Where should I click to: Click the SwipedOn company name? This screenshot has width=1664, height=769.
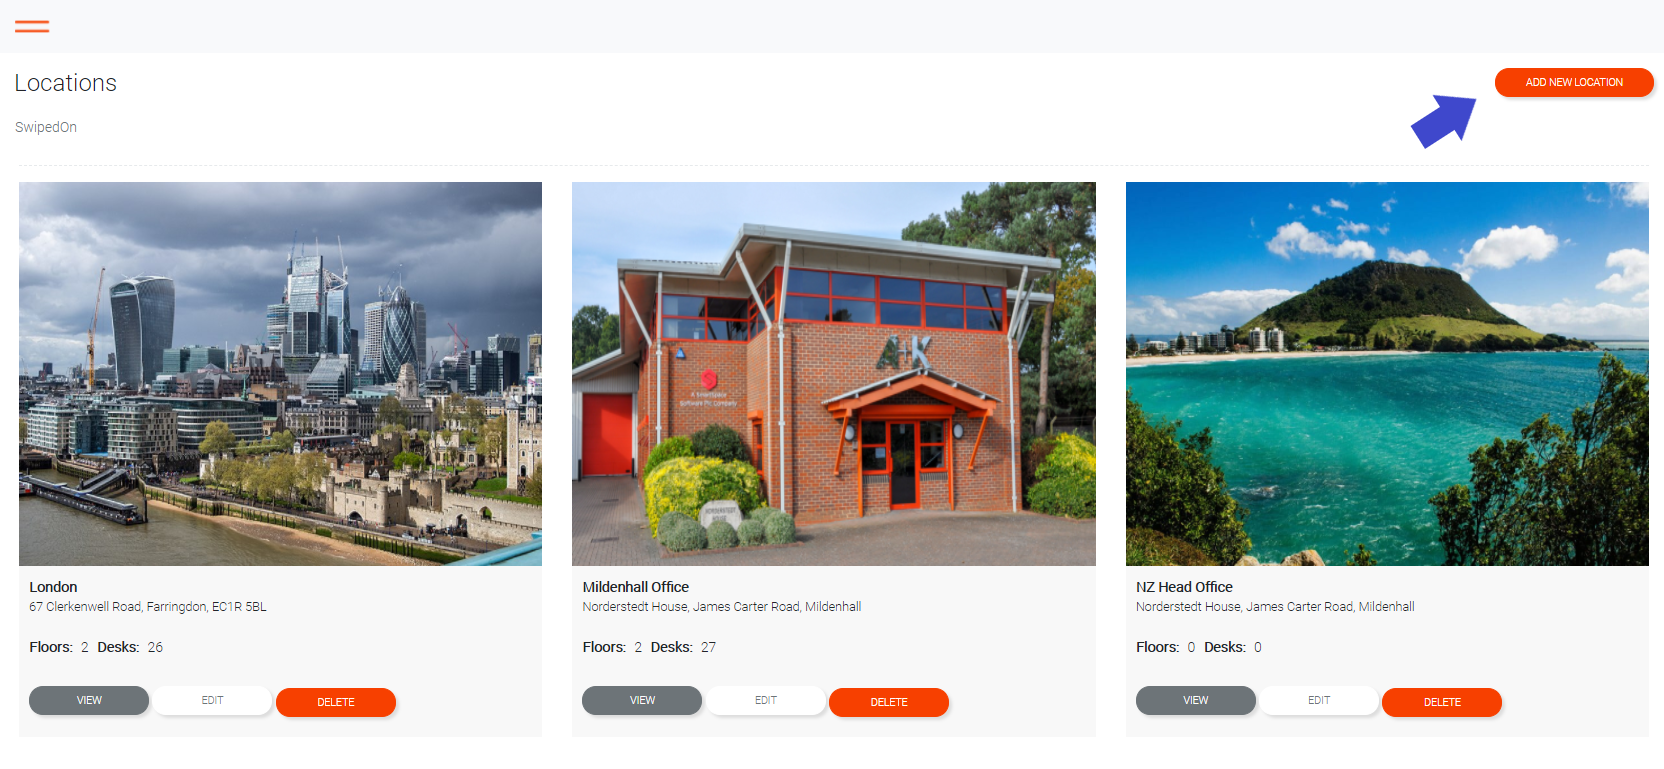(x=46, y=127)
